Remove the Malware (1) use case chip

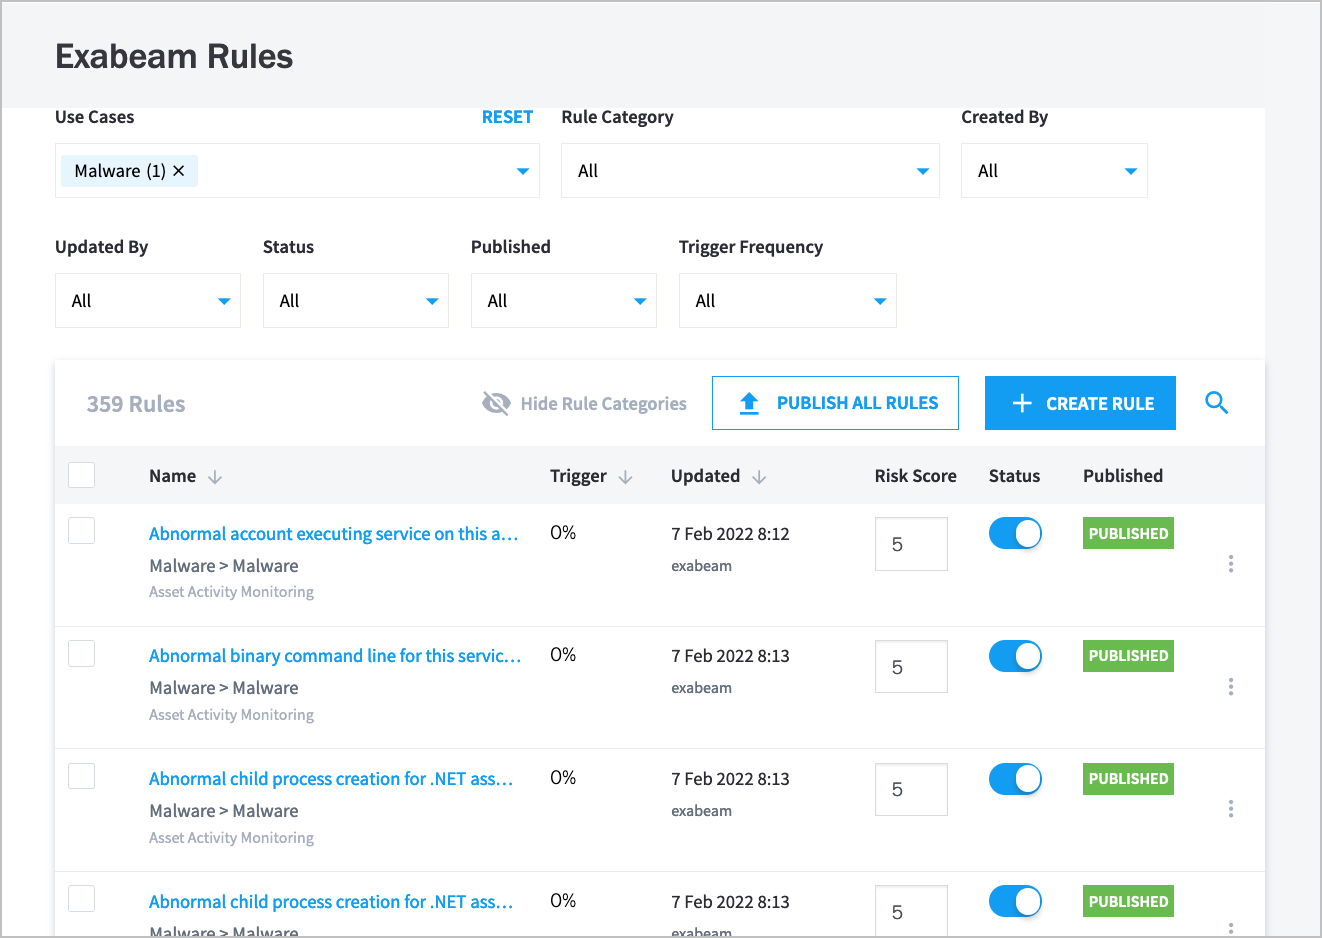(179, 171)
